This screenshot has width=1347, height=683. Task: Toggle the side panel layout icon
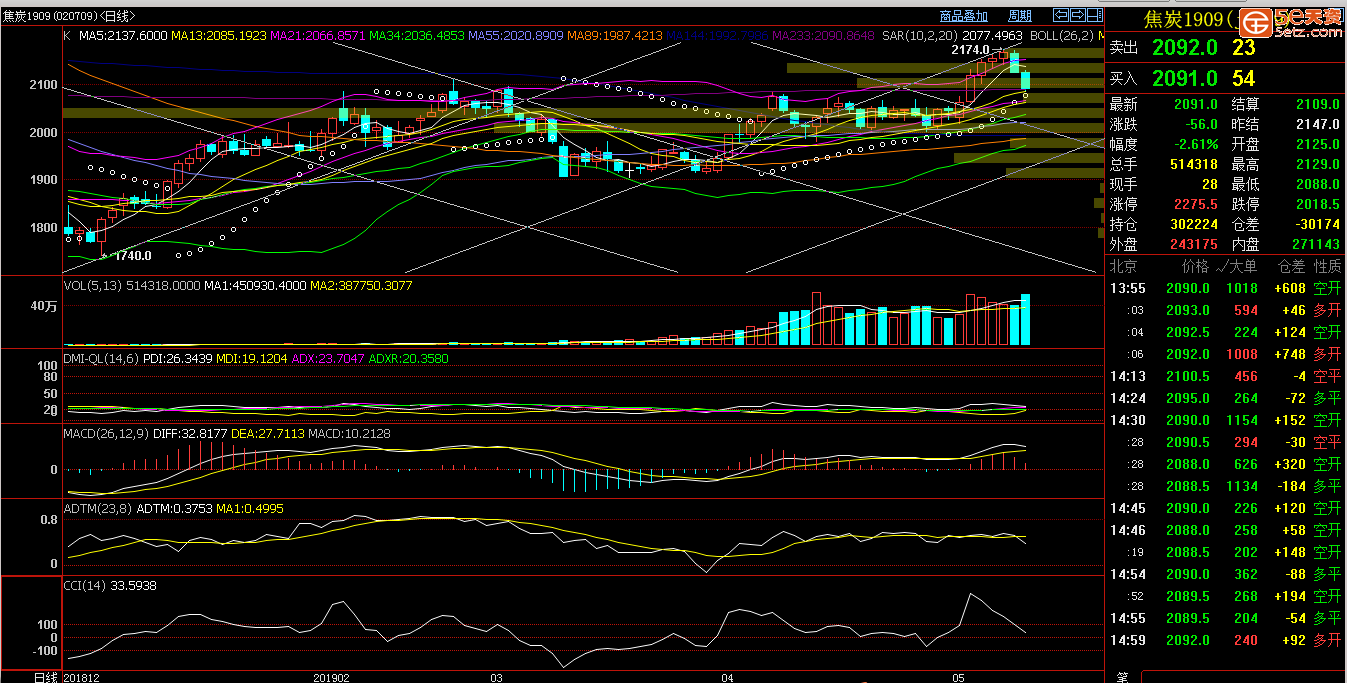[1094, 15]
